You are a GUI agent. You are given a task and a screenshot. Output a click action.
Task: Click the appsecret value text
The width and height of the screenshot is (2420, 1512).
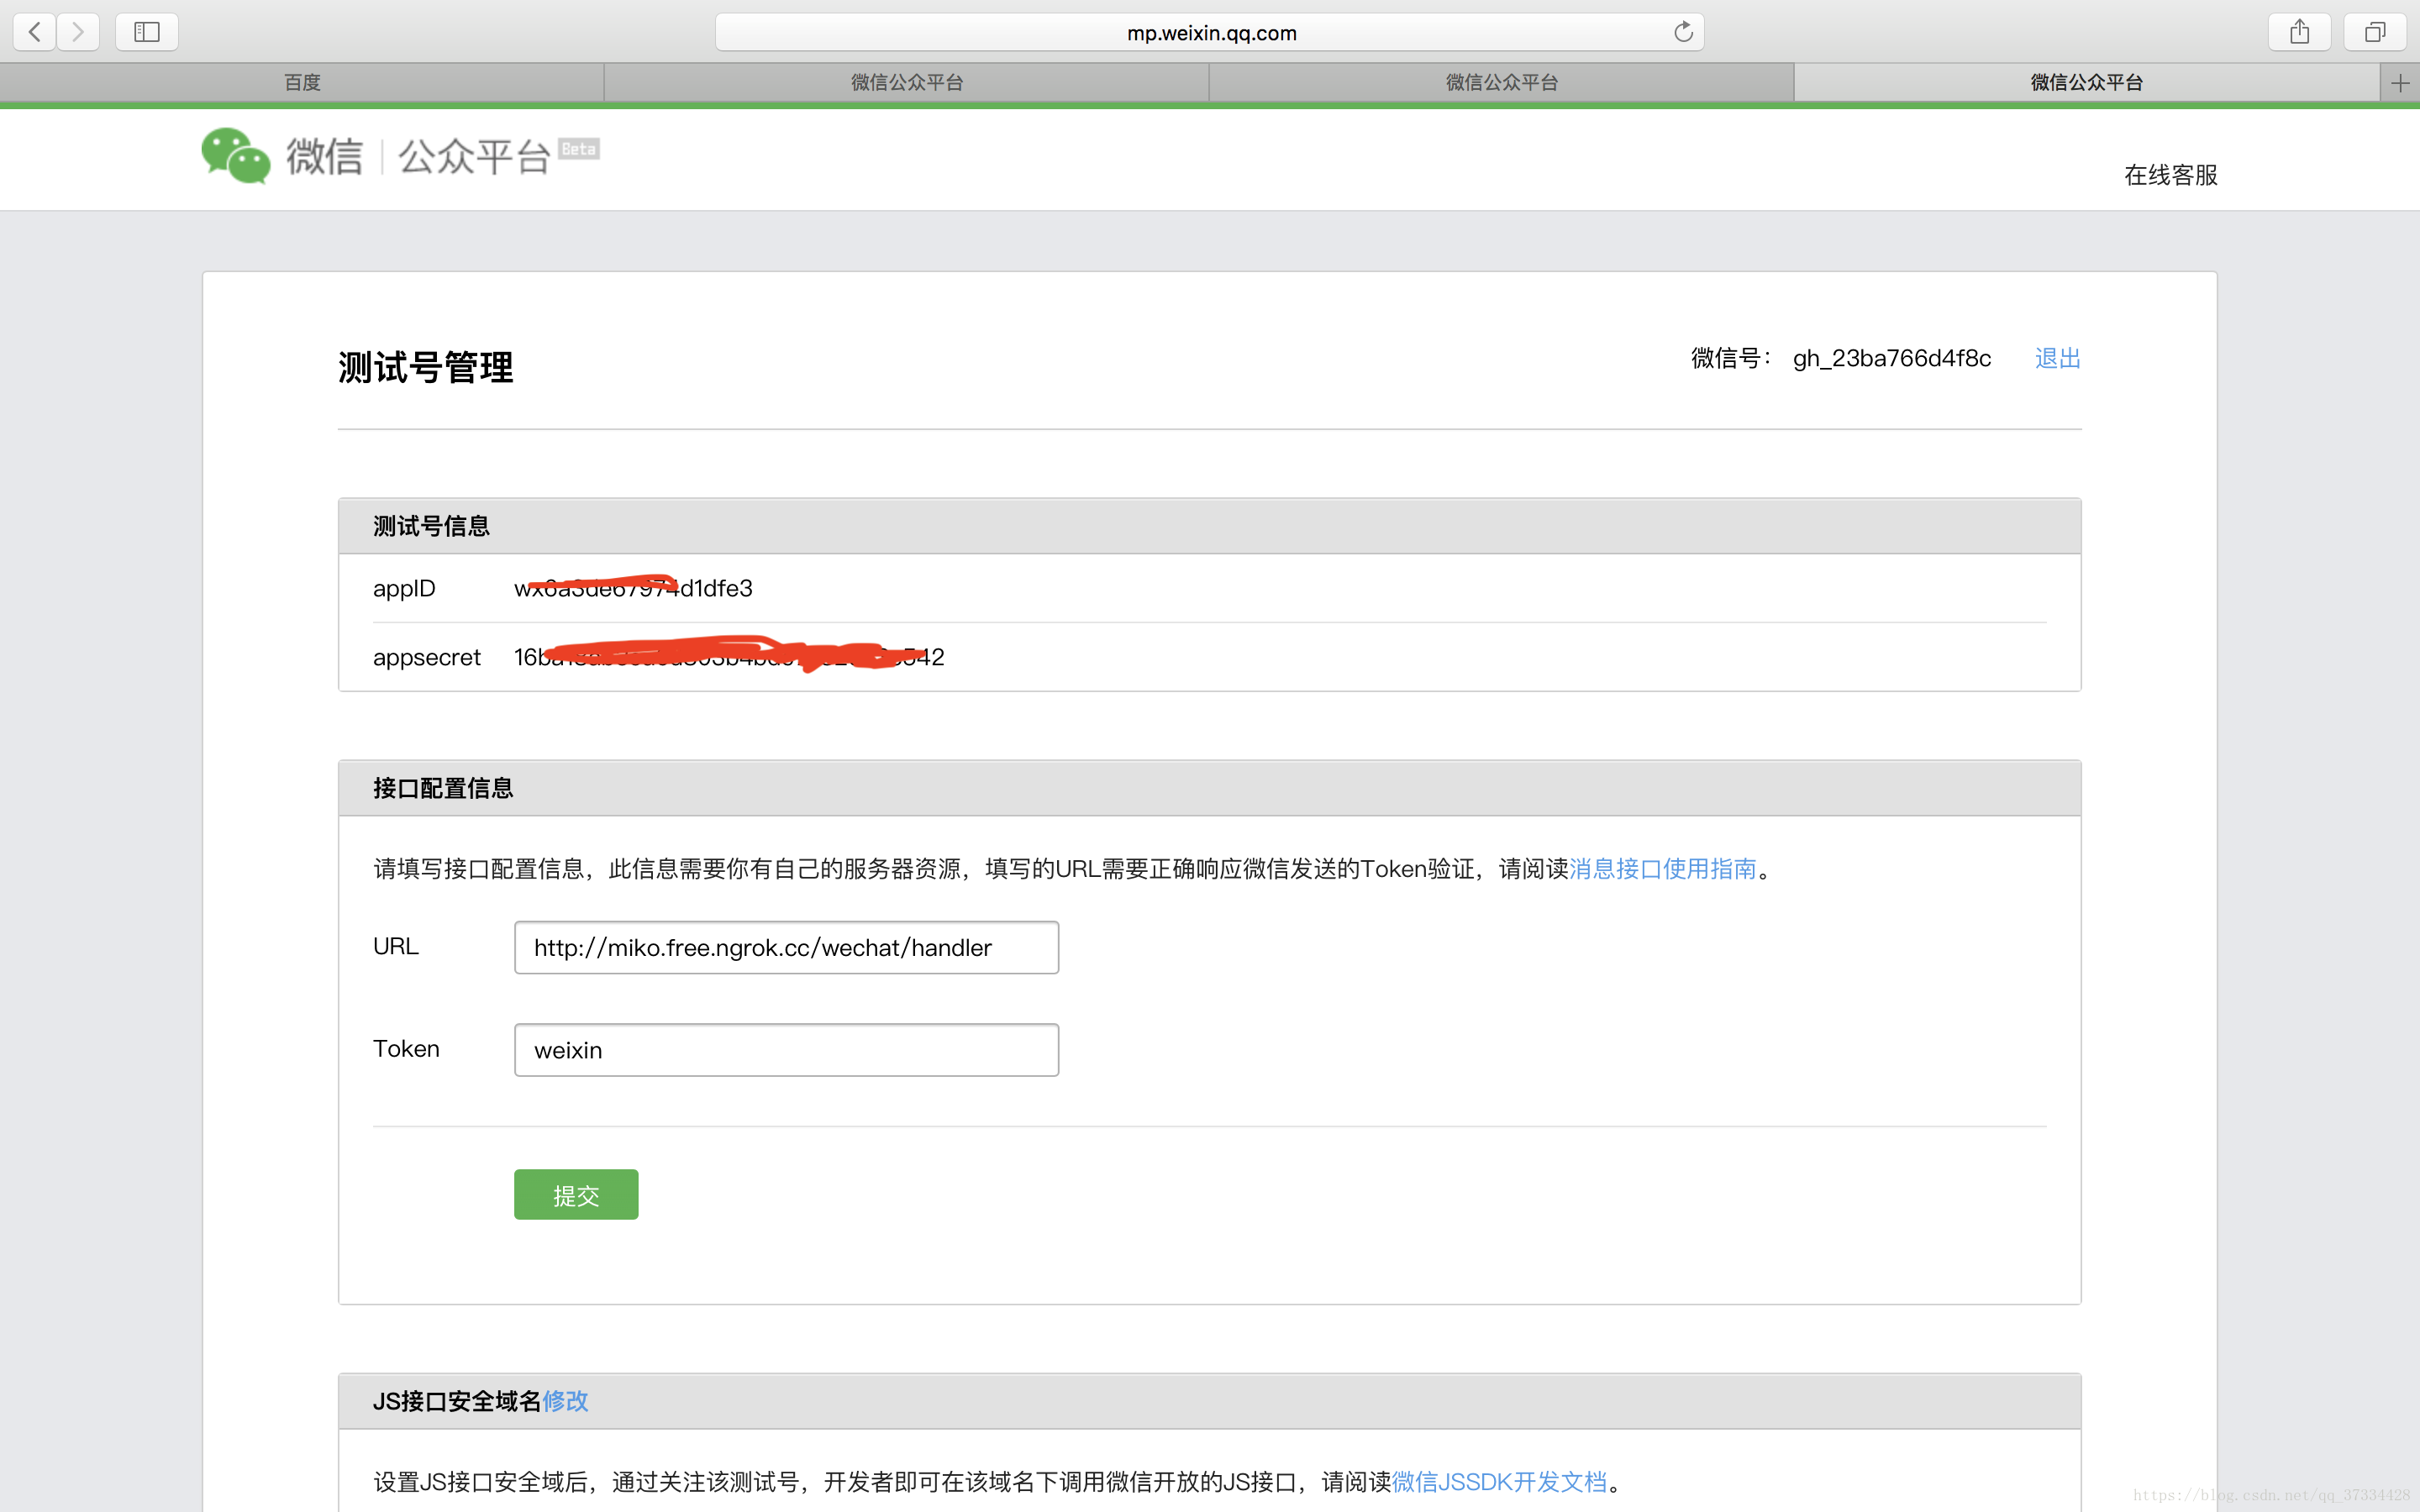[x=729, y=657]
